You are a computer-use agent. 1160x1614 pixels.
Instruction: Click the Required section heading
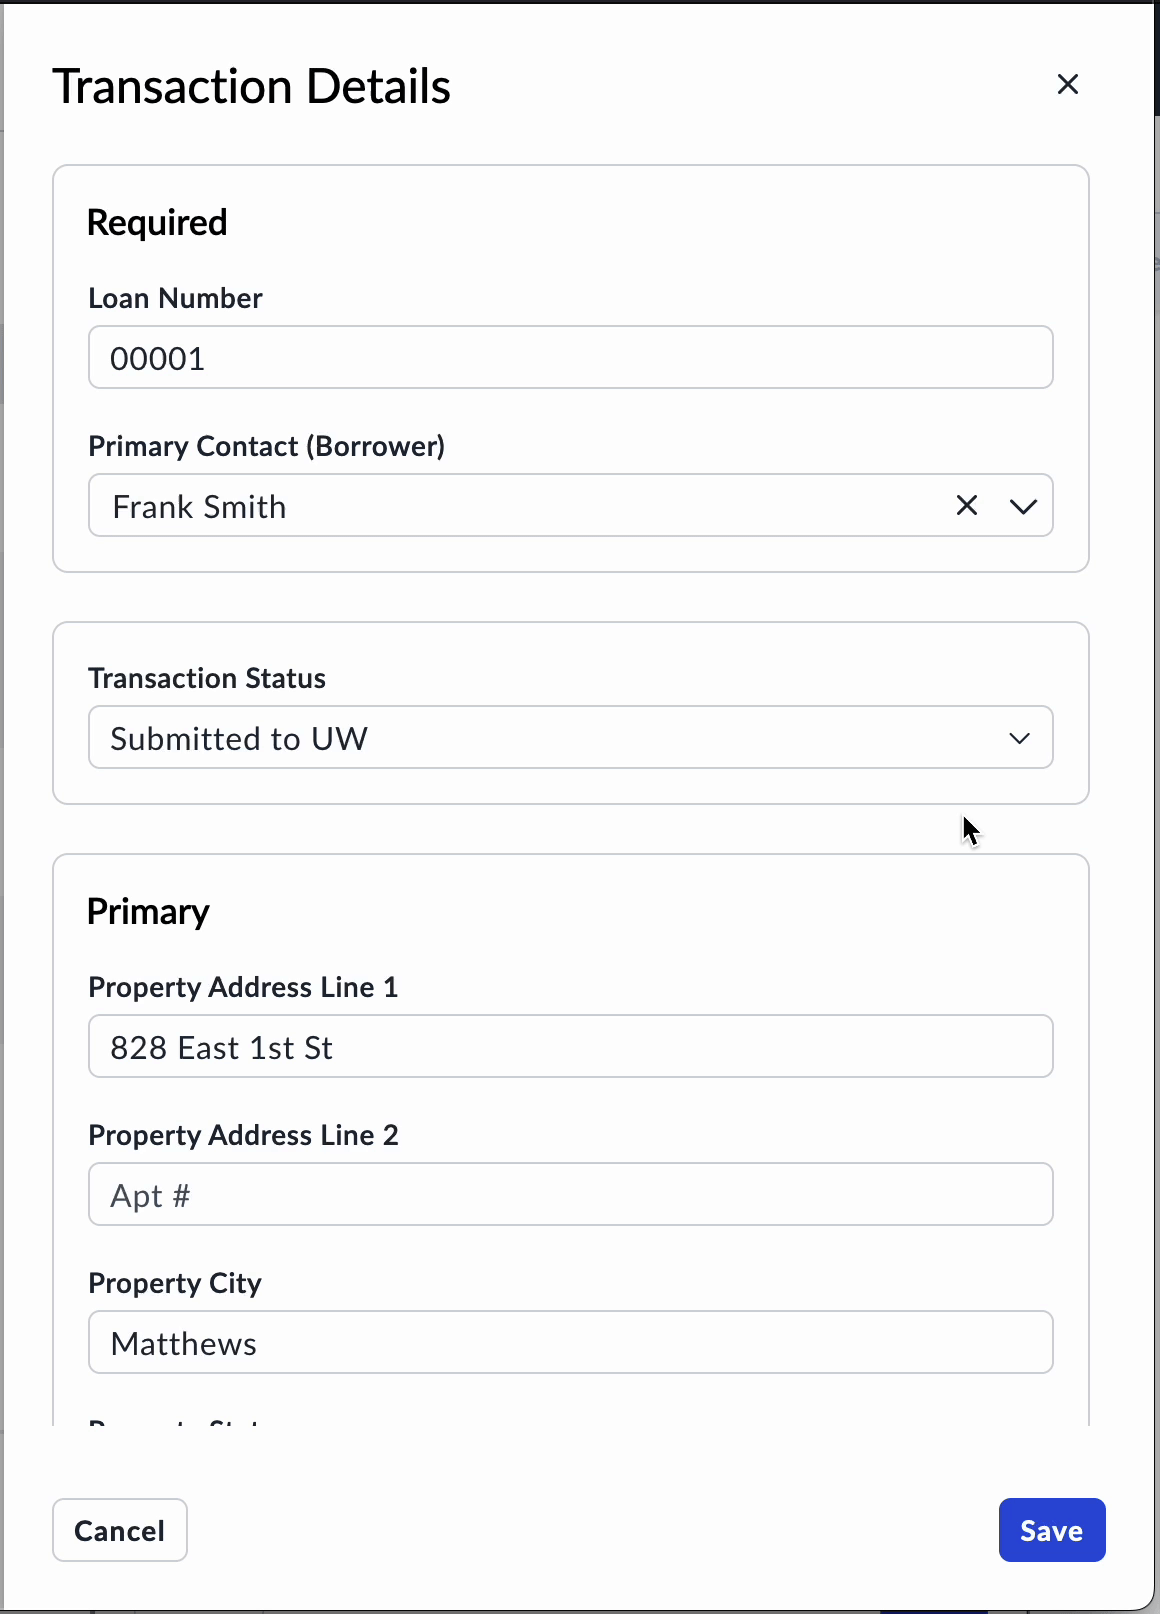click(x=157, y=222)
